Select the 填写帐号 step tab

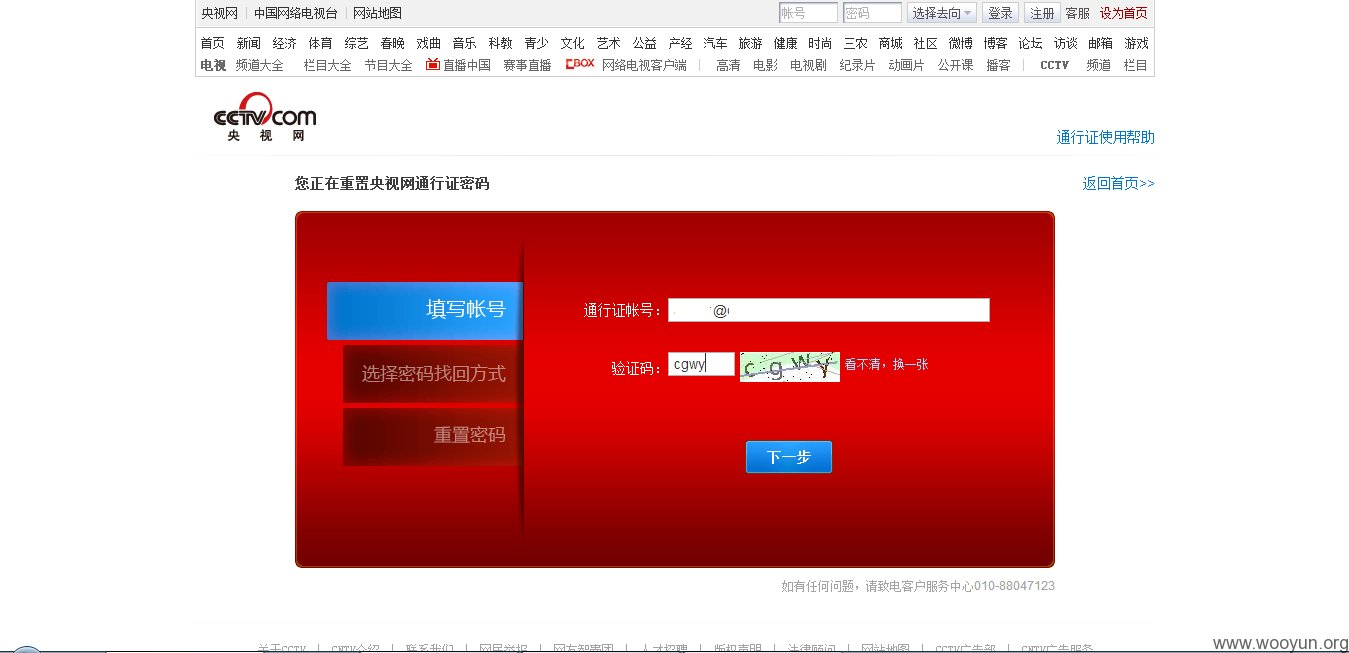click(x=425, y=310)
